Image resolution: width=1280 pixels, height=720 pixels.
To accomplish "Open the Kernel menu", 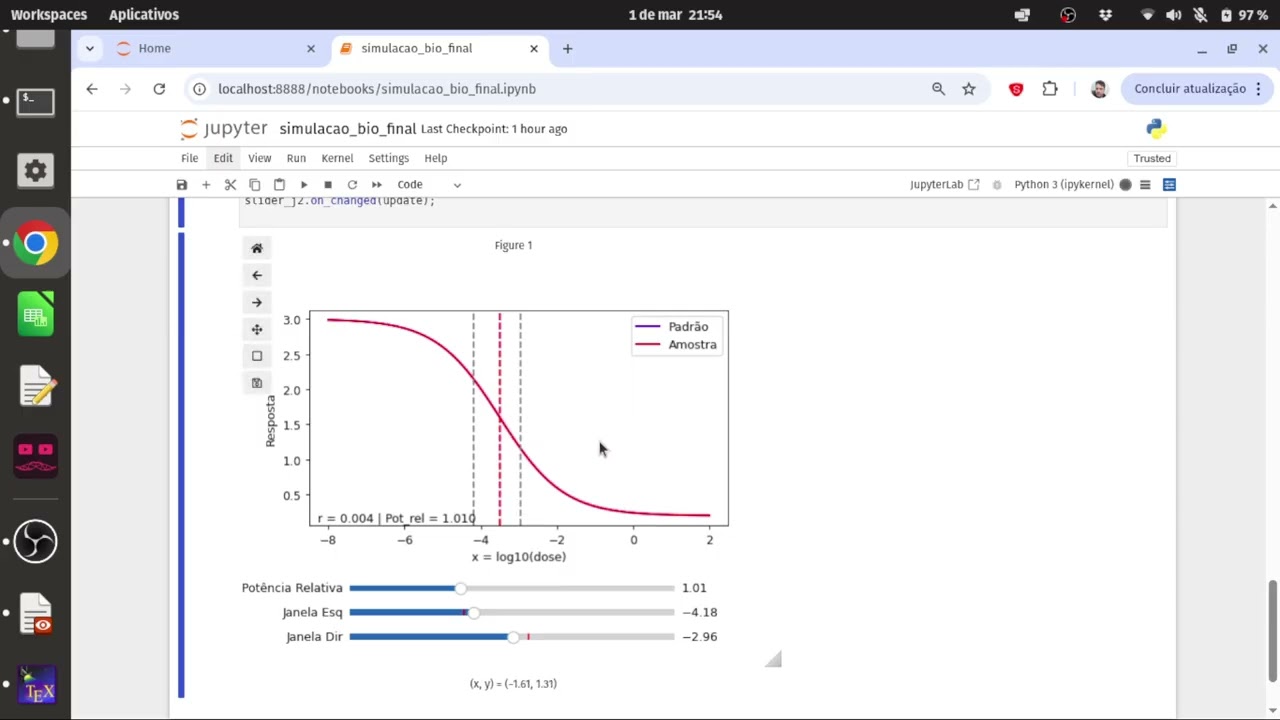I will click(337, 158).
